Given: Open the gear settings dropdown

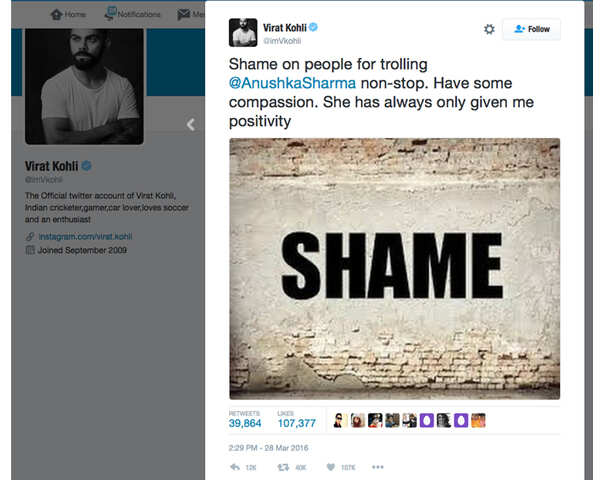Looking at the screenshot, I should pyautogui.click(x=489, y=29).
